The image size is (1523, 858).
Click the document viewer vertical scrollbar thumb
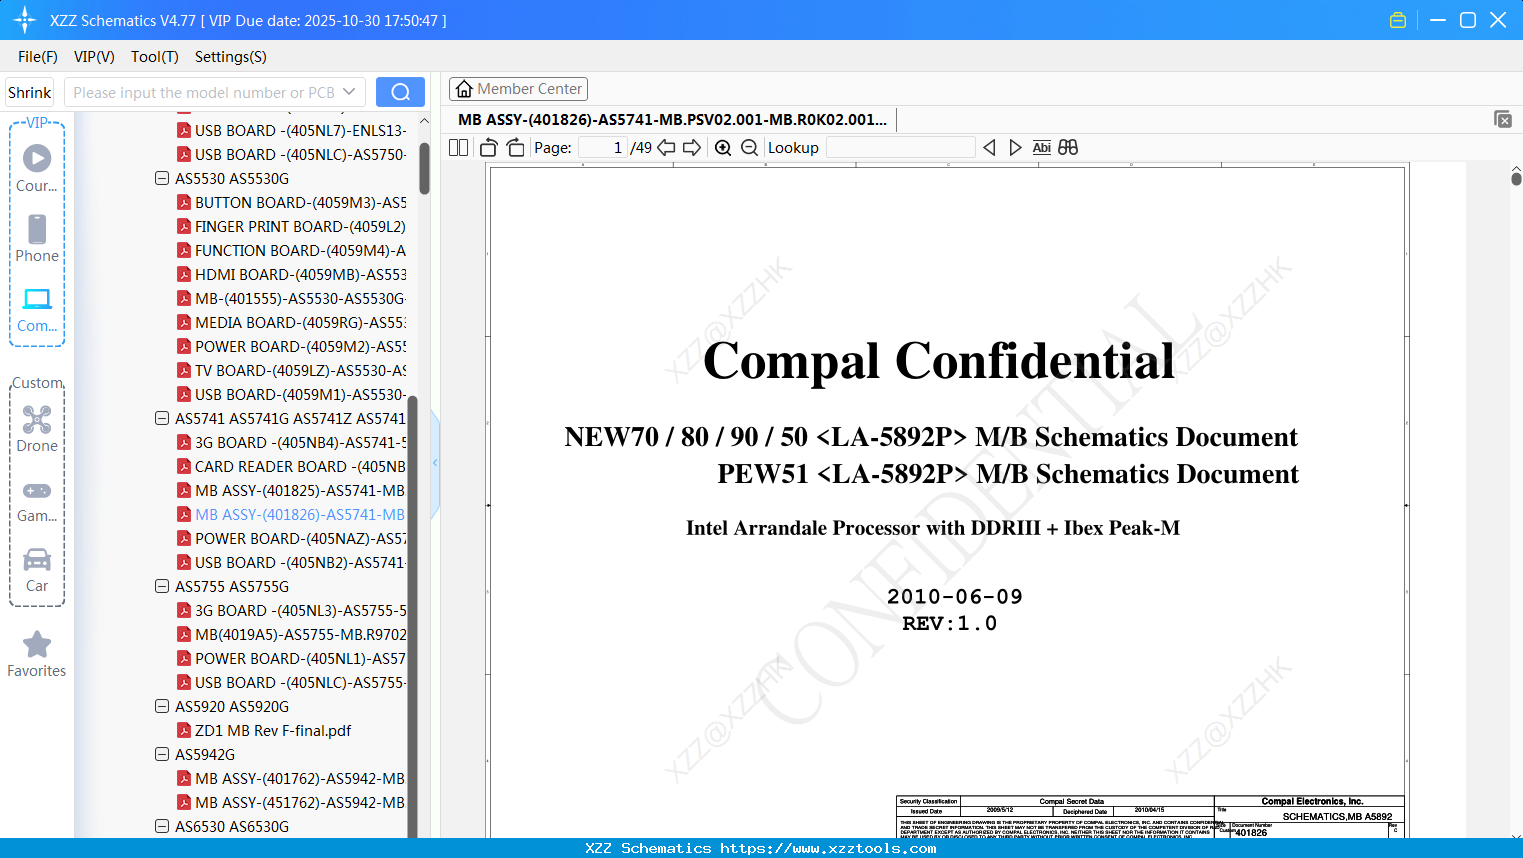(1516, 178)
